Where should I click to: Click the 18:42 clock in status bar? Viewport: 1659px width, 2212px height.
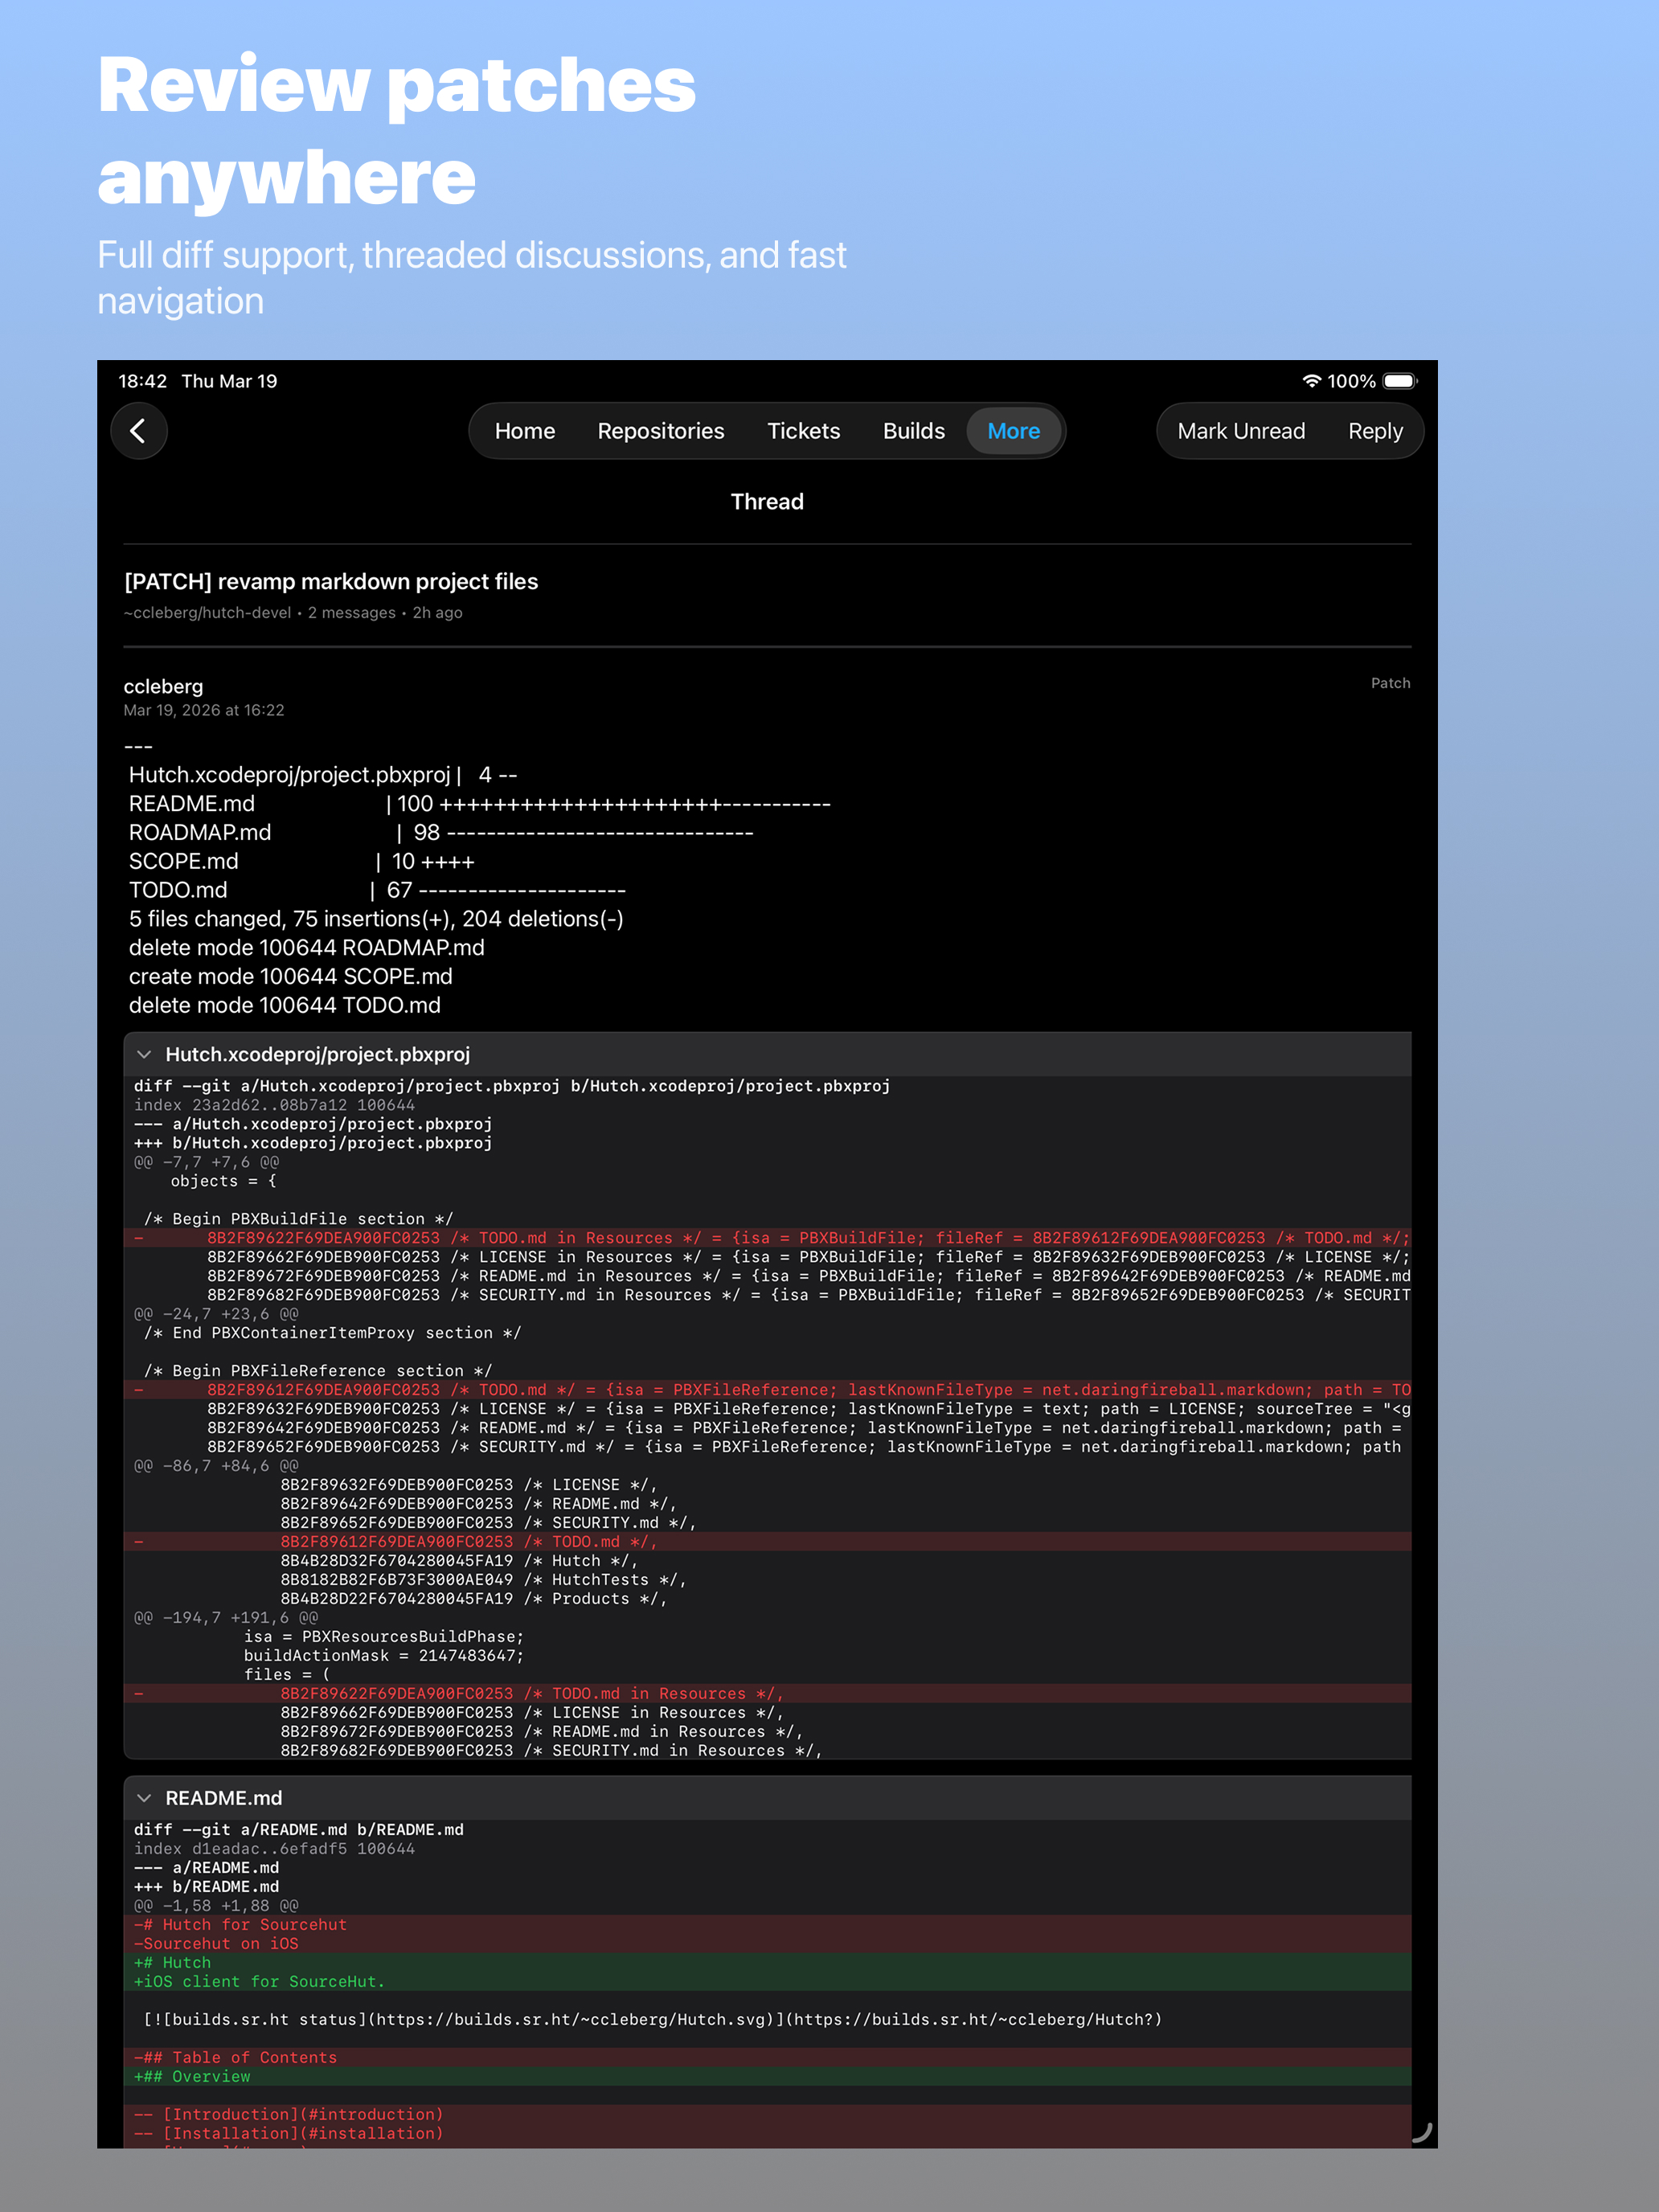point(142,381)
